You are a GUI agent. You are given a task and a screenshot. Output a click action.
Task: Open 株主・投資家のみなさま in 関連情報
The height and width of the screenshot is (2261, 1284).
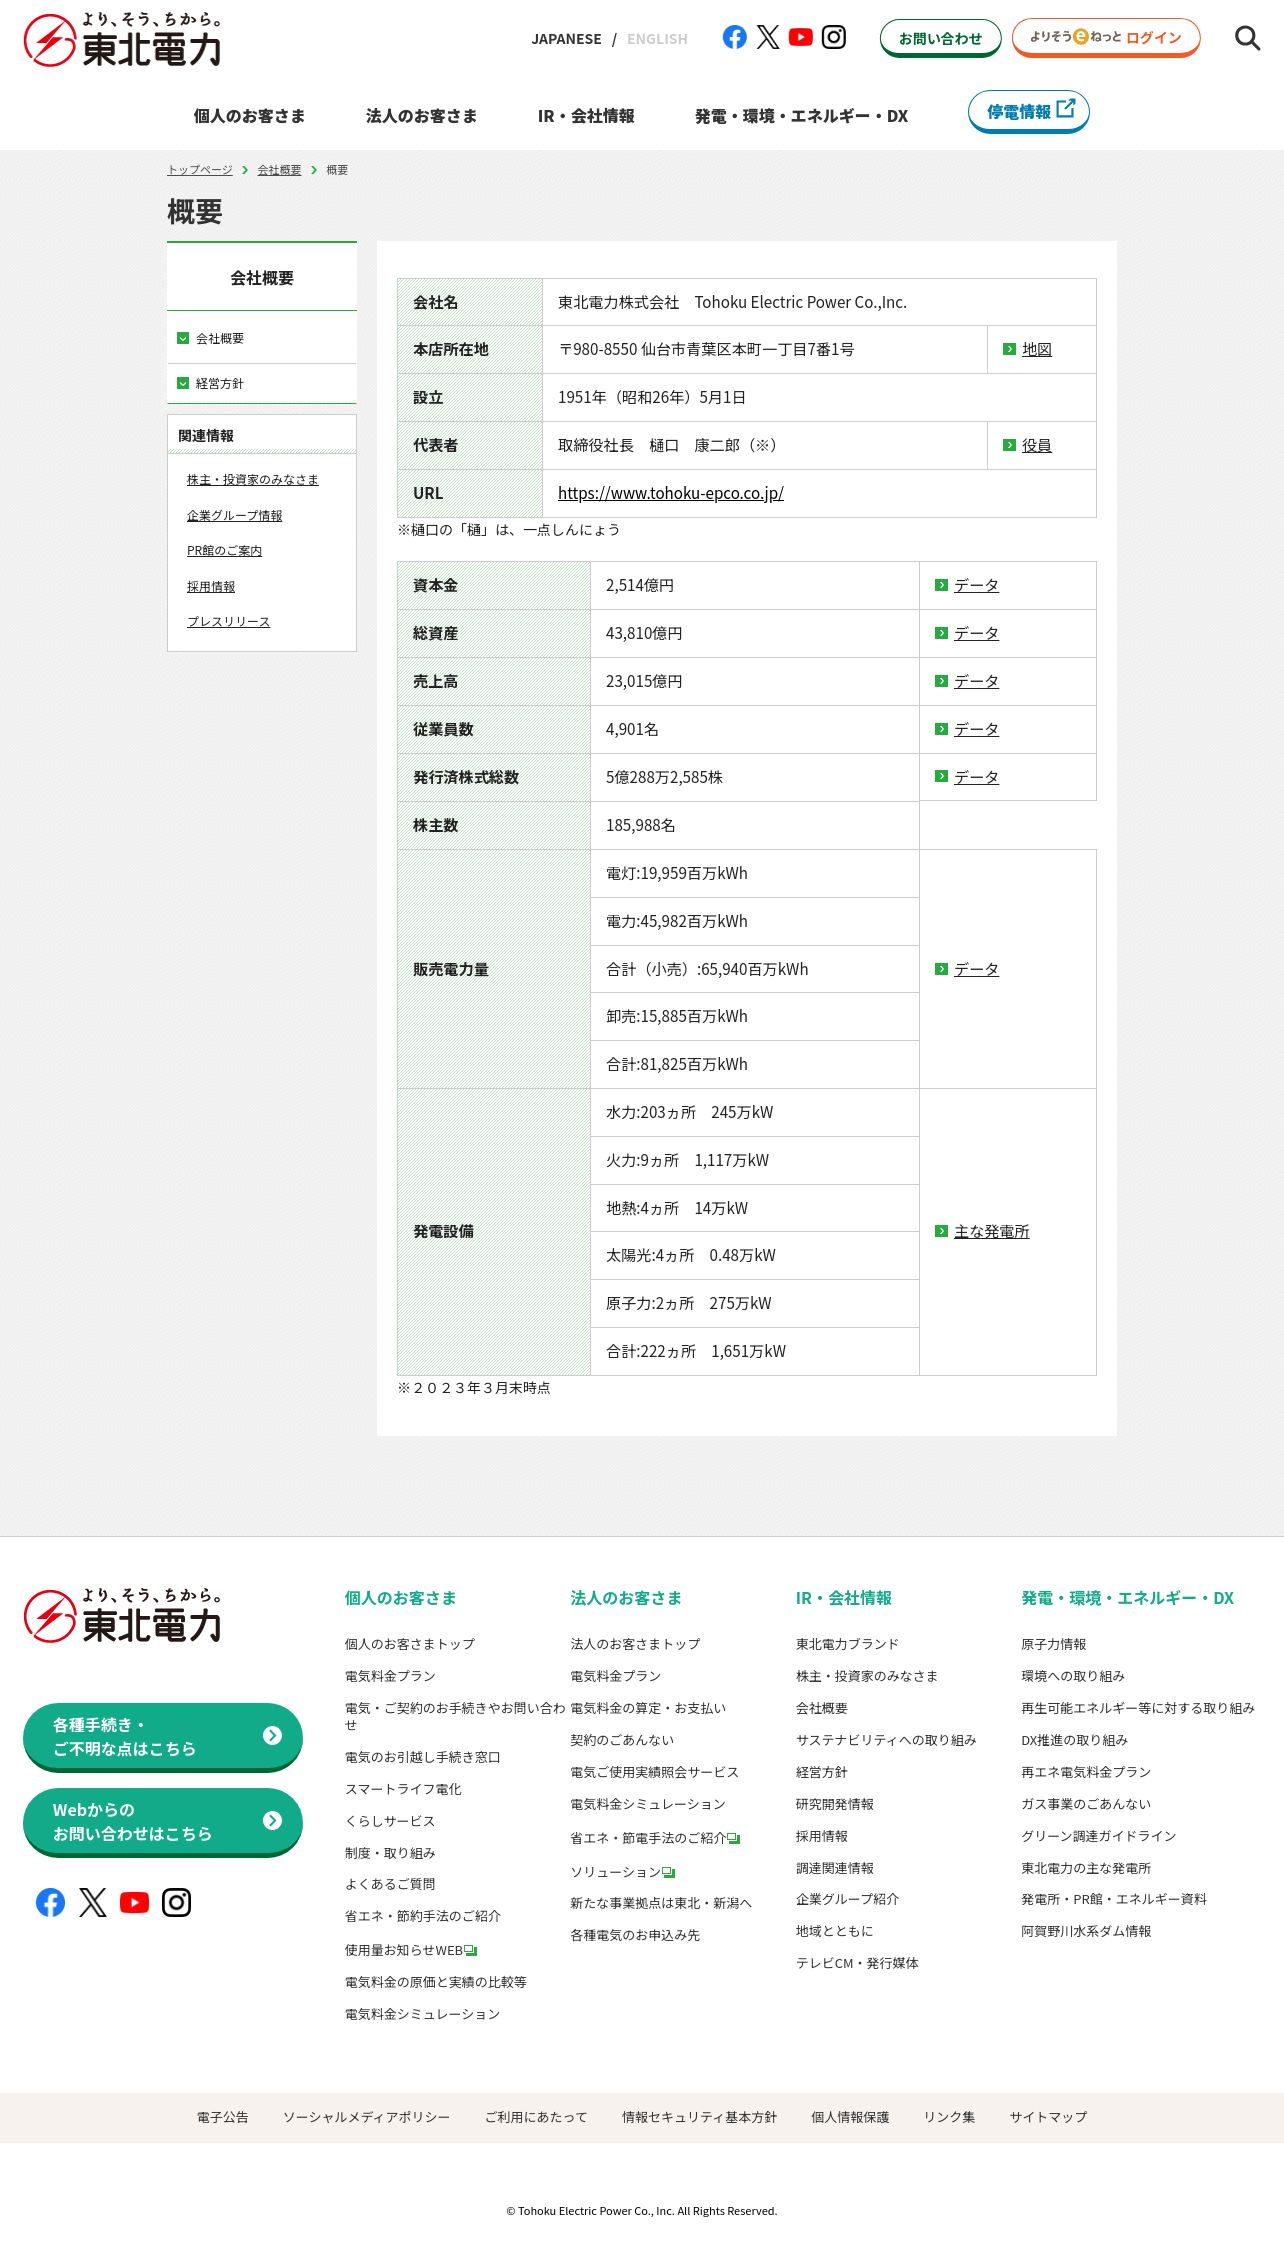(252, 480)
